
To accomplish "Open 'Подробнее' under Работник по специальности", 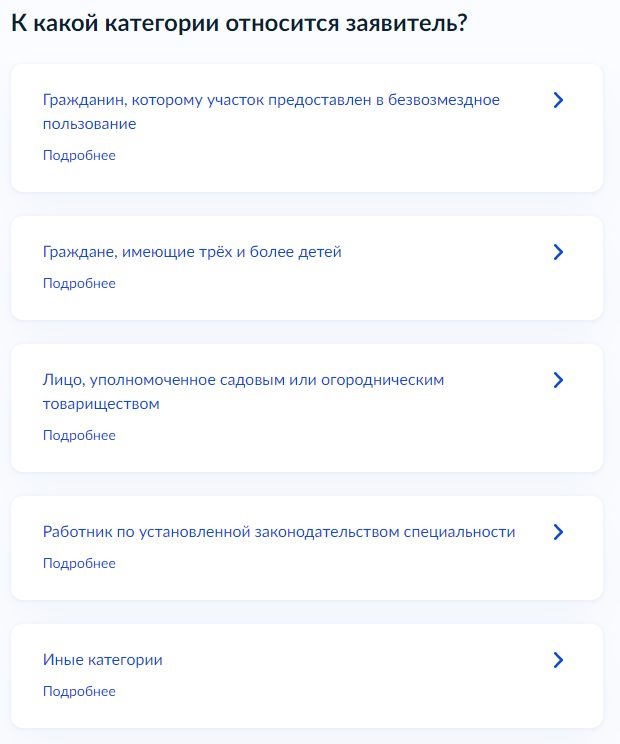I will pyautogui.click(x=79, y=563).
